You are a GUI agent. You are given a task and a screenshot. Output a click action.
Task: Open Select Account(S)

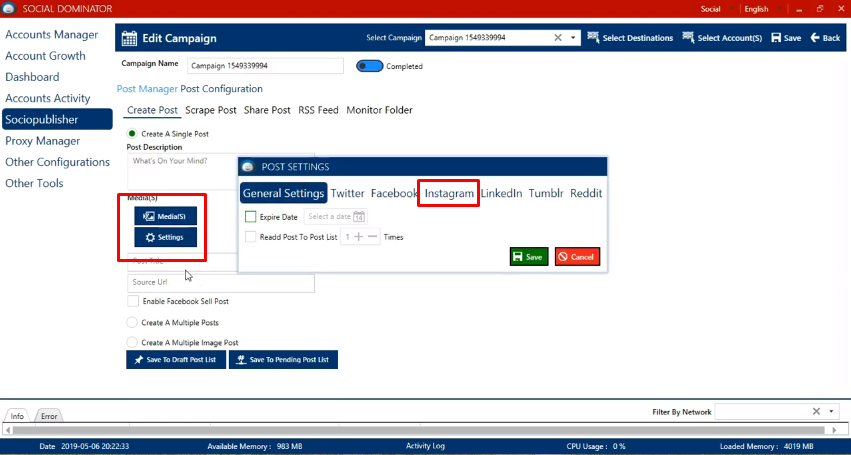[722, 38]
